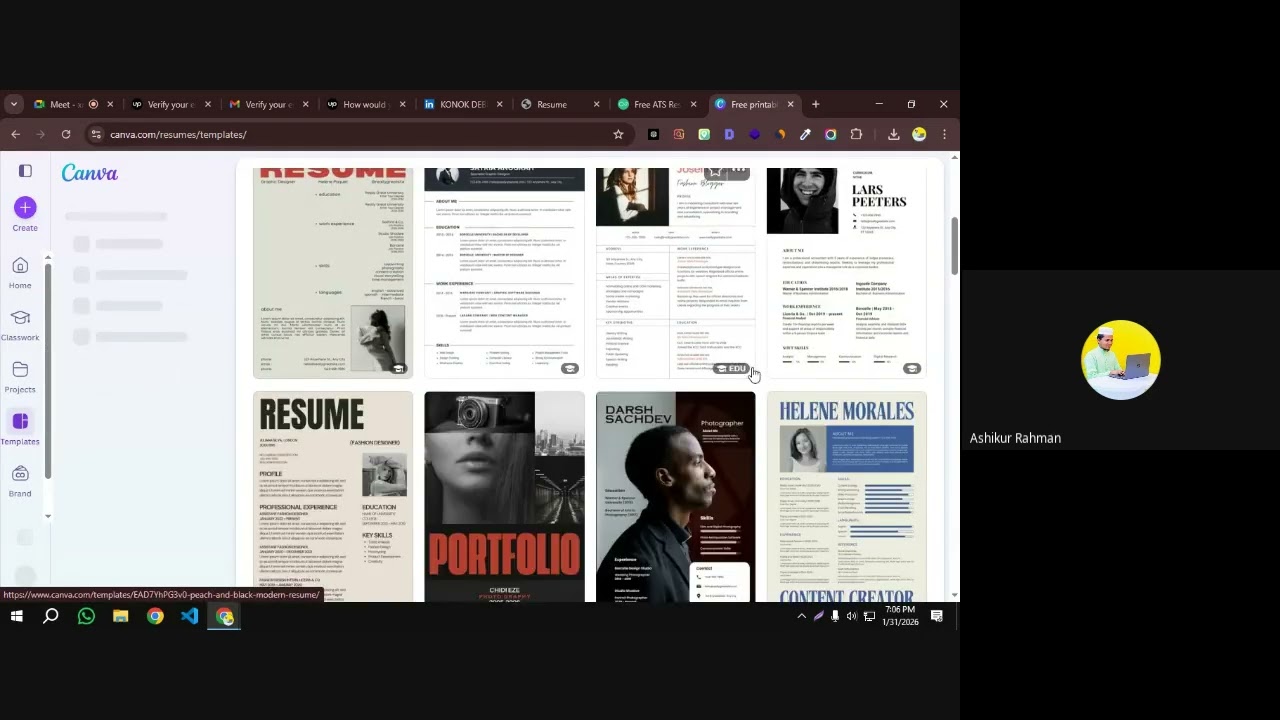
Task: Bookmark this page with the star icon
Action: 618,134
